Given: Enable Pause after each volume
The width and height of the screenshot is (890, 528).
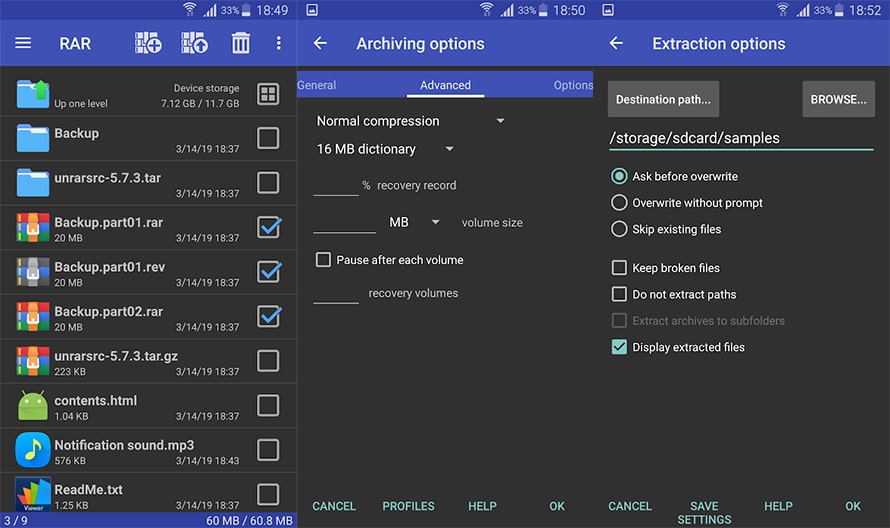Looking at the screenshot, I should pyautogui.click(x=323, y=260).
